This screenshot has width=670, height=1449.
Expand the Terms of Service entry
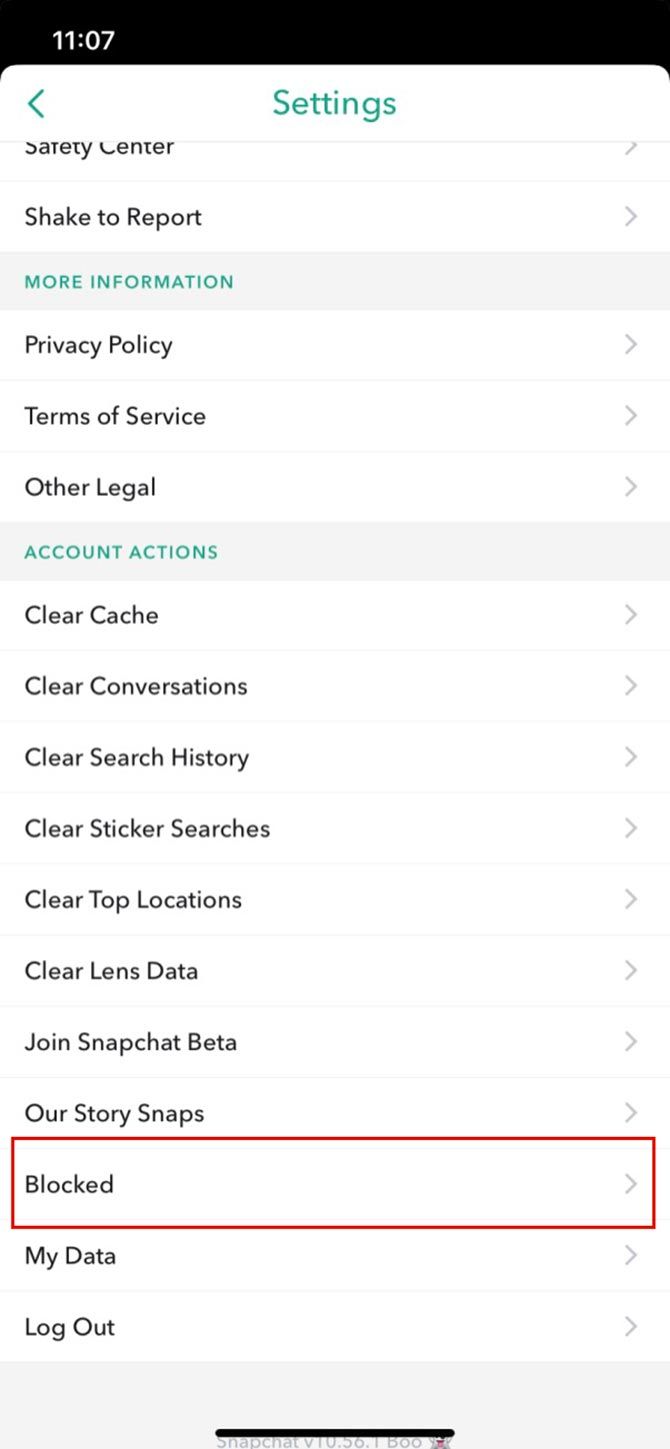(x=335, y=415)
